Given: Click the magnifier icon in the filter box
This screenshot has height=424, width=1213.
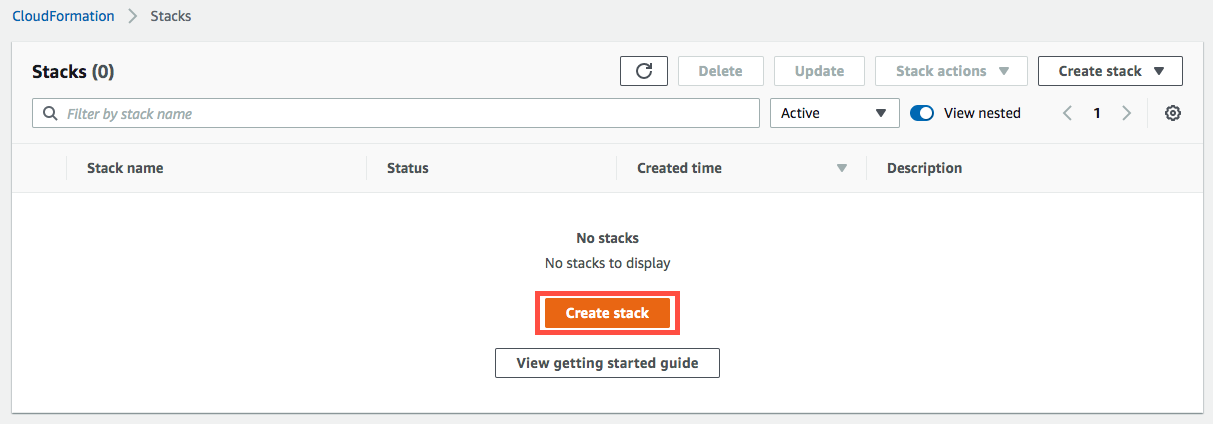Looking at the screenshot, I should click(49, 114).
